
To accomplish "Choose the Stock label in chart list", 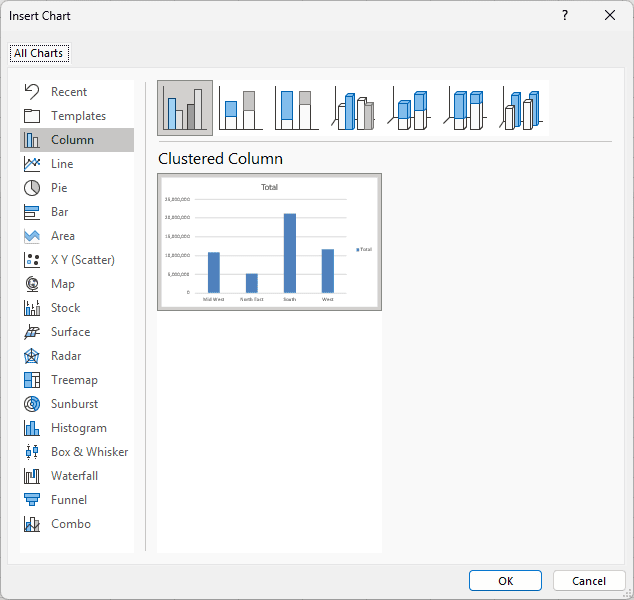I will pos(66,308).
